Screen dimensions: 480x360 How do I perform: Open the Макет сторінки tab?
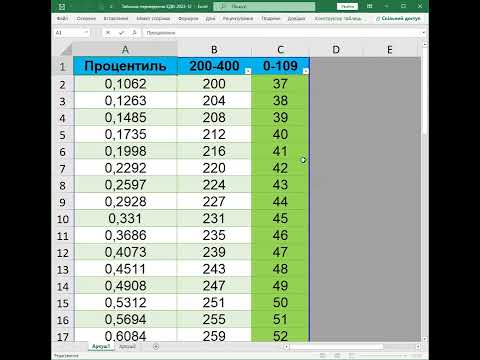tap(153, 19)
